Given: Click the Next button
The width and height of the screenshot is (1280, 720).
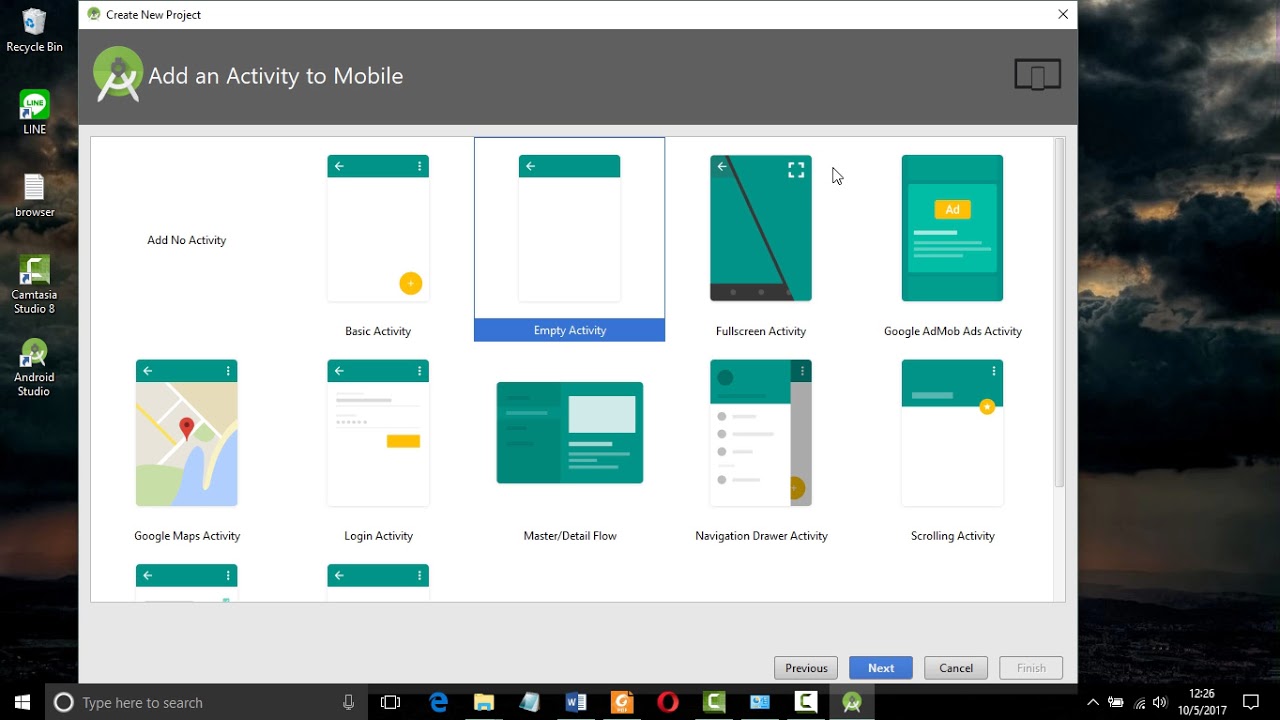Looking at the screenshot, I should (x=881, y=668).
